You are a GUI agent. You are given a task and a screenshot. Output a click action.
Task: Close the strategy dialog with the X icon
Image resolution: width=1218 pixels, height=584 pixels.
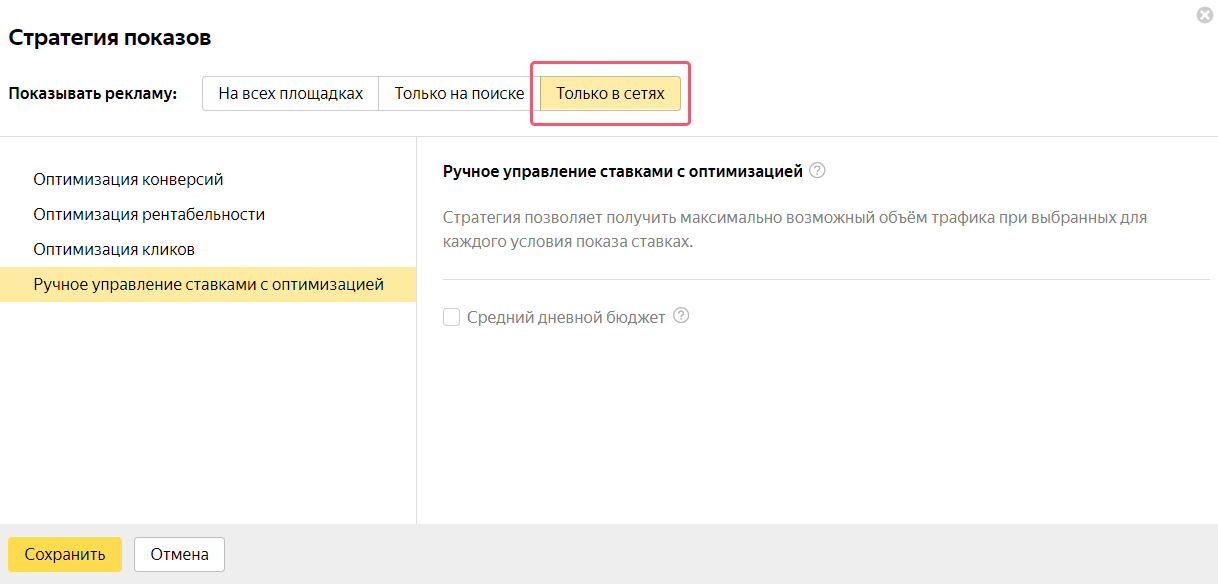pyautogui.click(x=1204, y=15)
